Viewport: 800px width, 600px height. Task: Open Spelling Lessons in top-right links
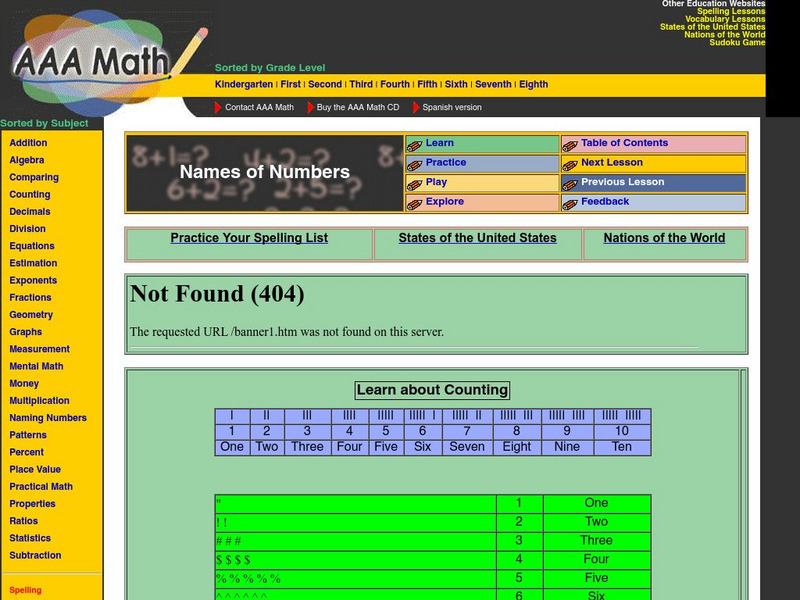coord(731,11)
